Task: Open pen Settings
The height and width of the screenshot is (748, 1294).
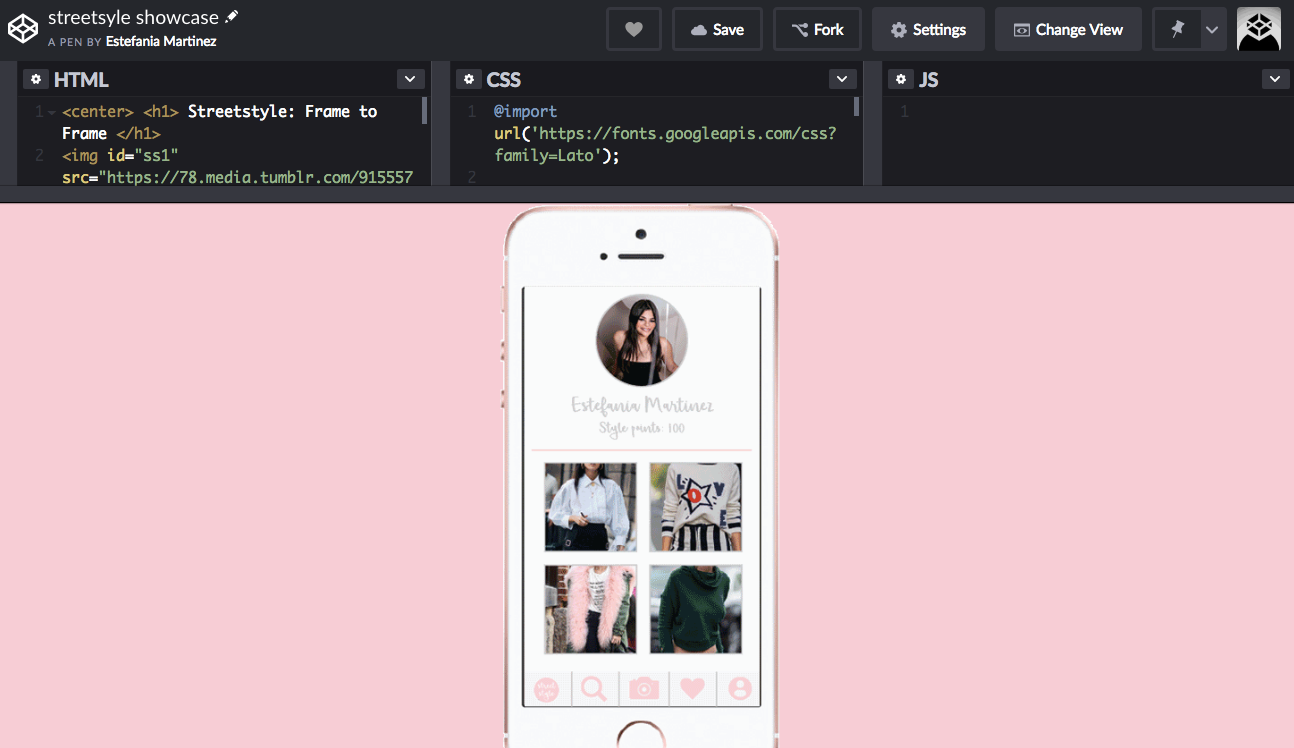Action: click(x=928, y=30)
